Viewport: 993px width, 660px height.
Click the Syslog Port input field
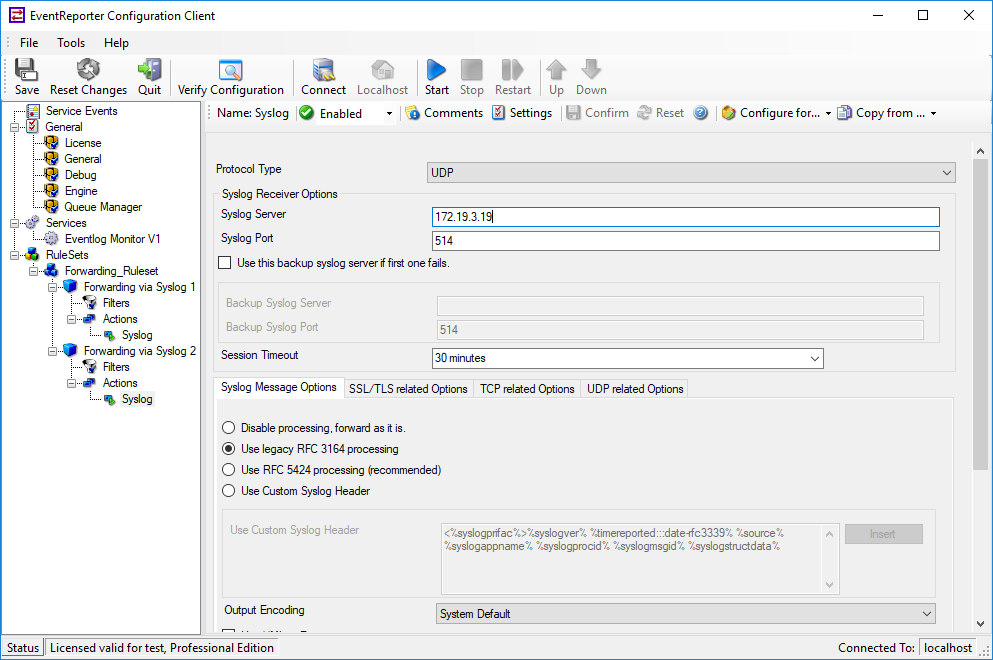[686, 241]
